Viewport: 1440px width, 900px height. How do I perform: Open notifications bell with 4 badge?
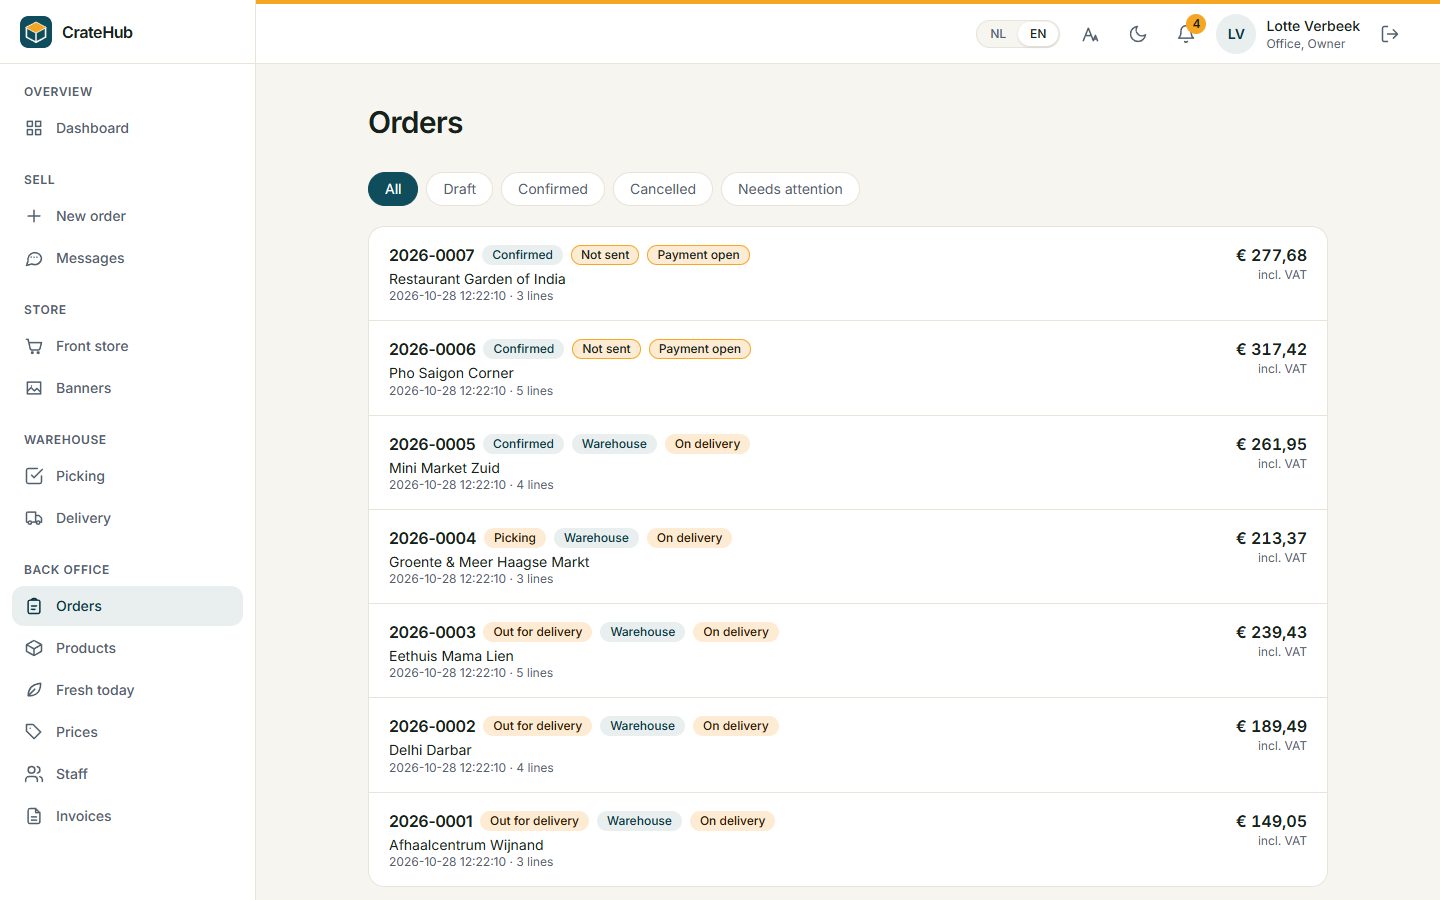(1186, 34)
